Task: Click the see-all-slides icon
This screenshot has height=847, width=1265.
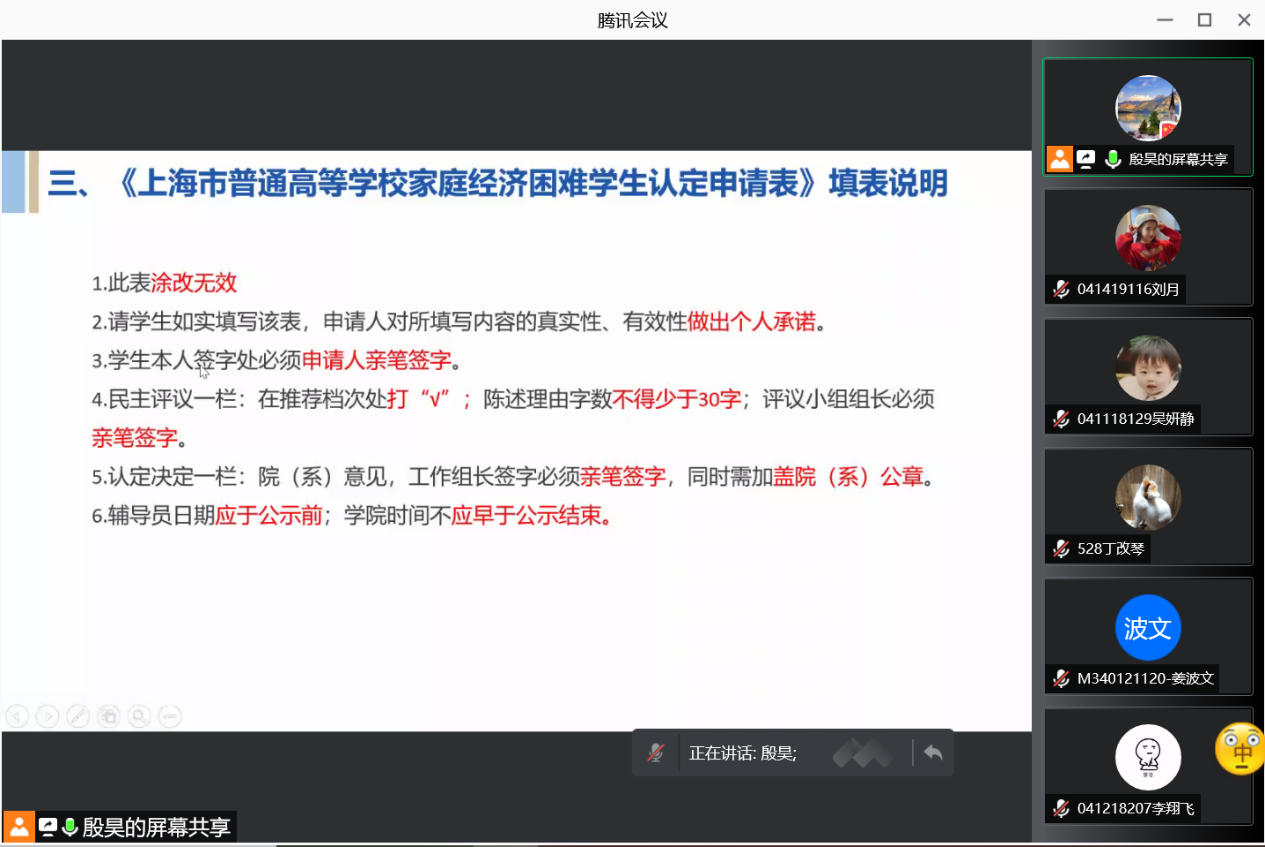Action: pos(109,716)
